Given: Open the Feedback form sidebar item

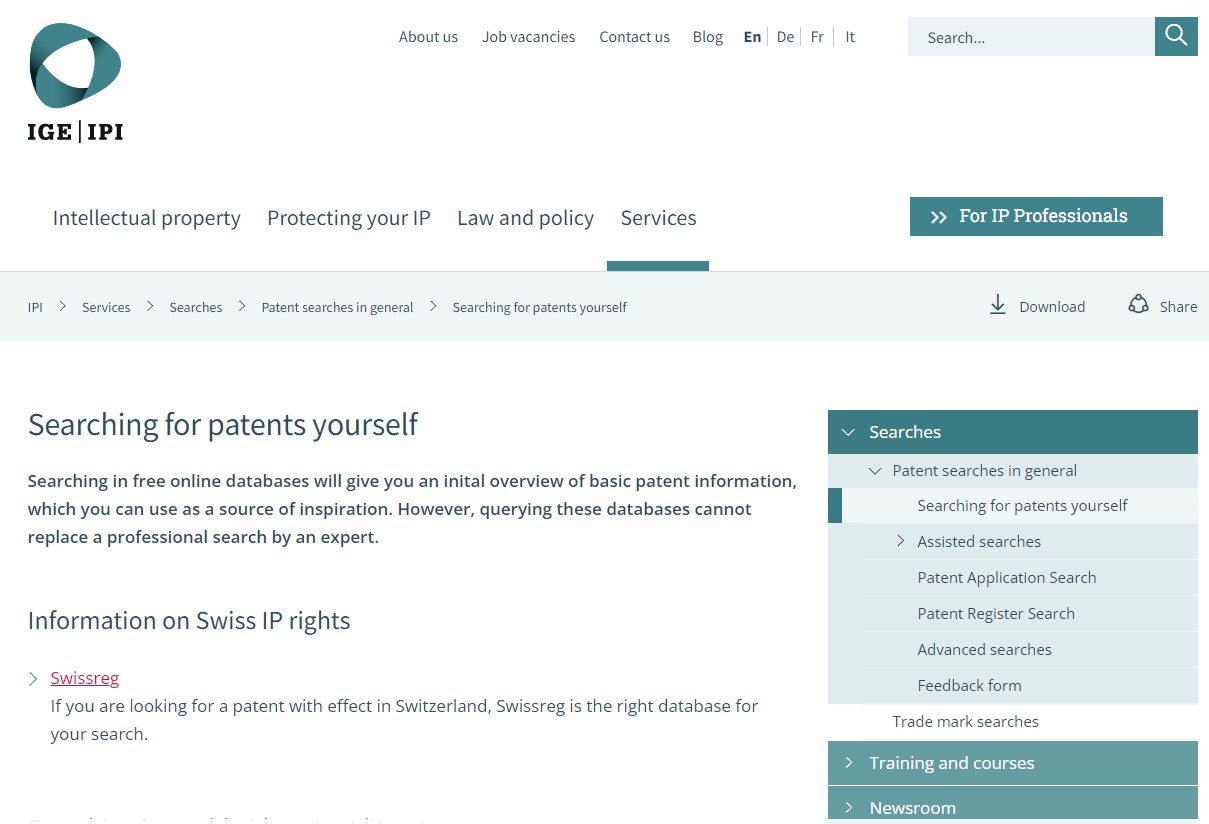Looking at the screenshot, I should [x=969, y=686].
